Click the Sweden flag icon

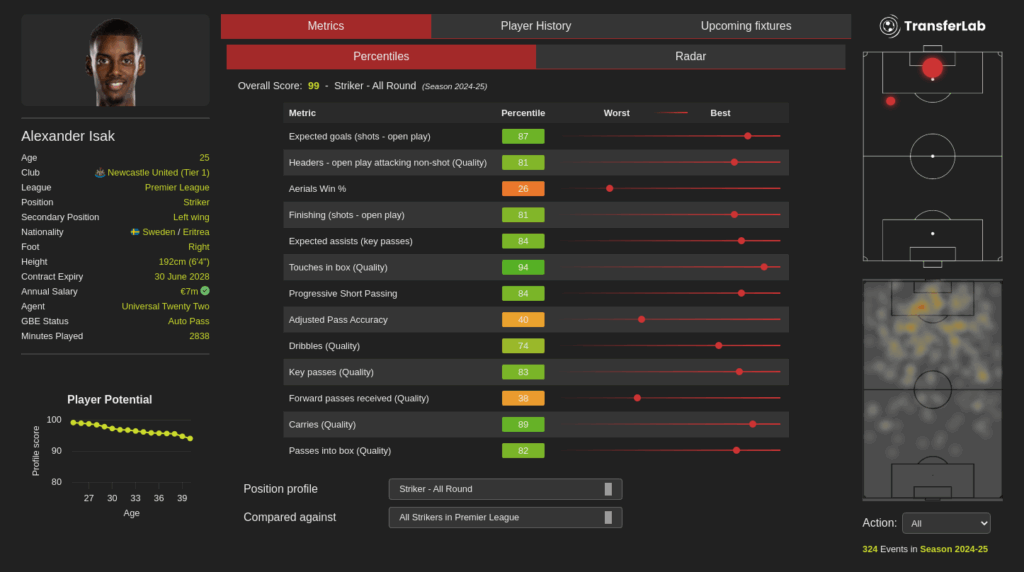(135, 232)
